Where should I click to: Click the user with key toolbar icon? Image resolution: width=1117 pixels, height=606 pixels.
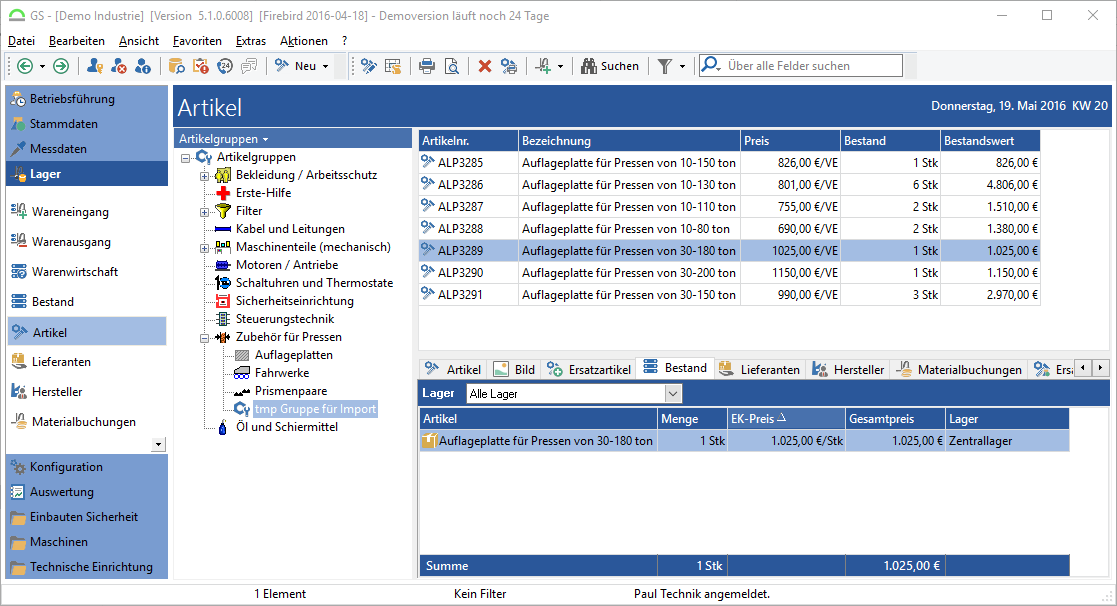click(95, 66)
